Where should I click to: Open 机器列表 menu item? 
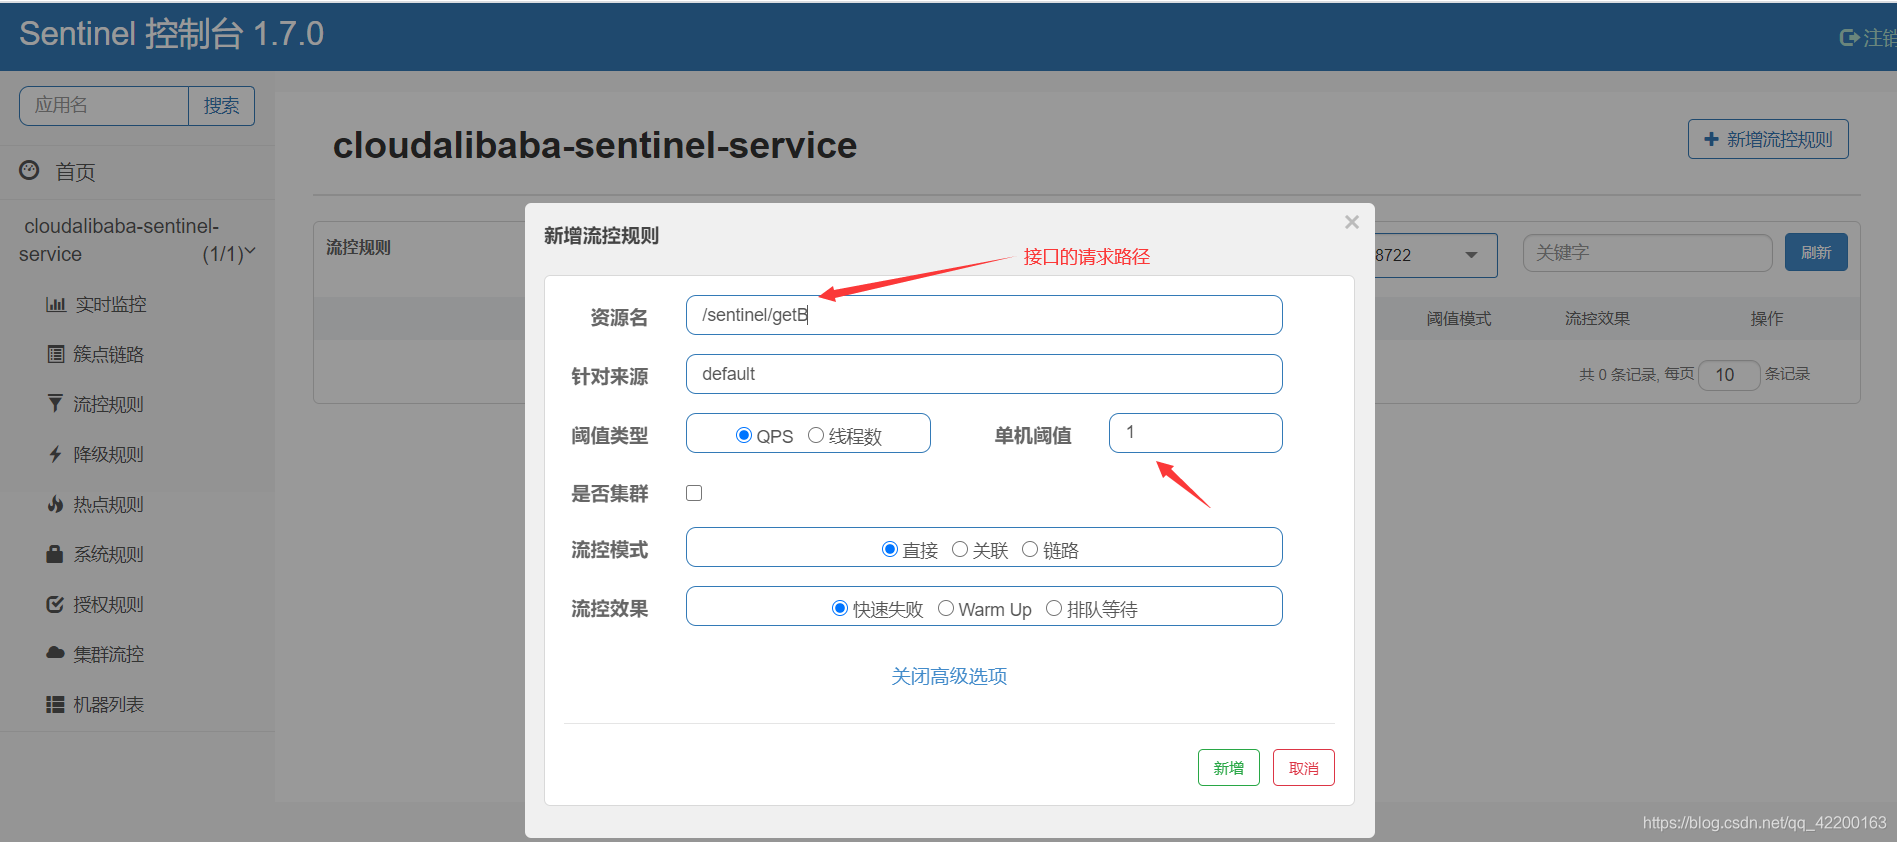[108, 704]
